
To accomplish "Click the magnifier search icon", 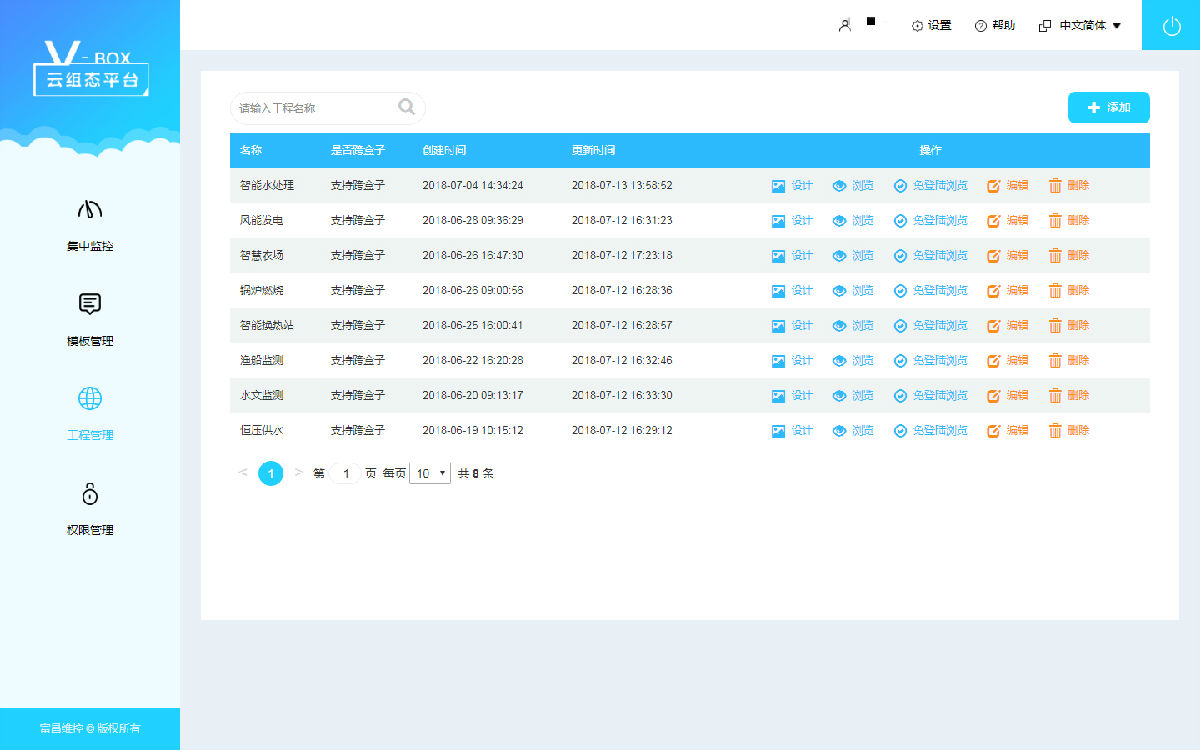I will [407, 107].
